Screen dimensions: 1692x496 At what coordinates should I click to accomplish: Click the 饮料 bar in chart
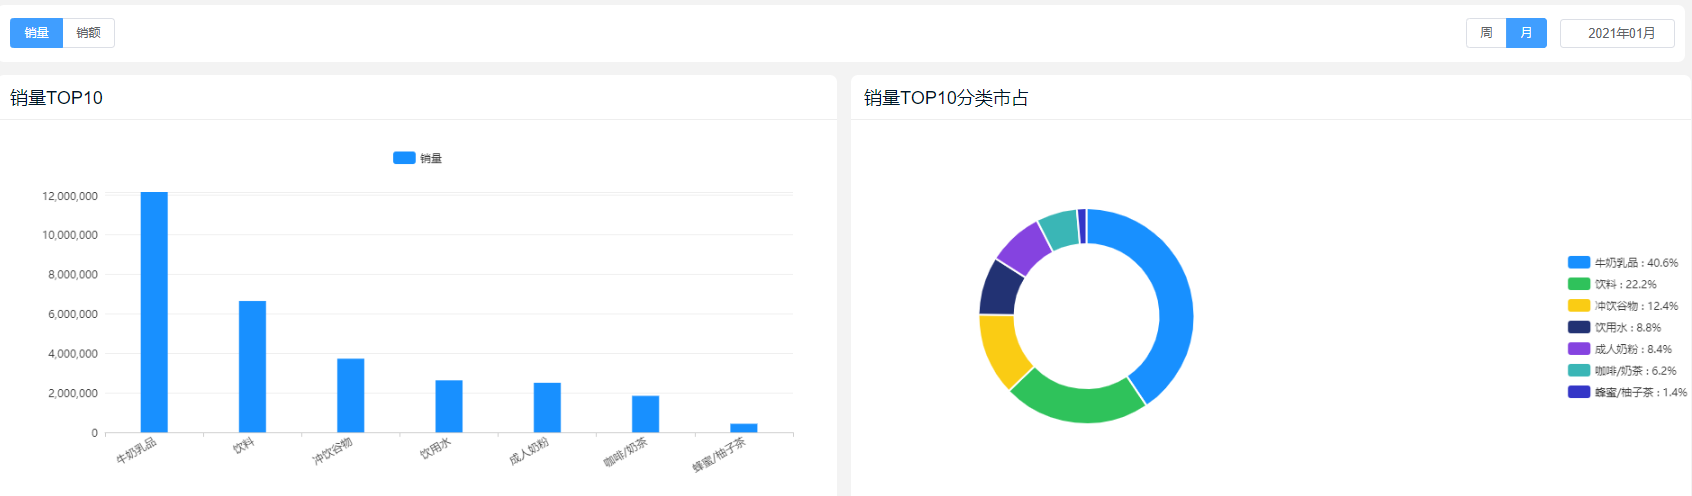(x=252, y=366)
